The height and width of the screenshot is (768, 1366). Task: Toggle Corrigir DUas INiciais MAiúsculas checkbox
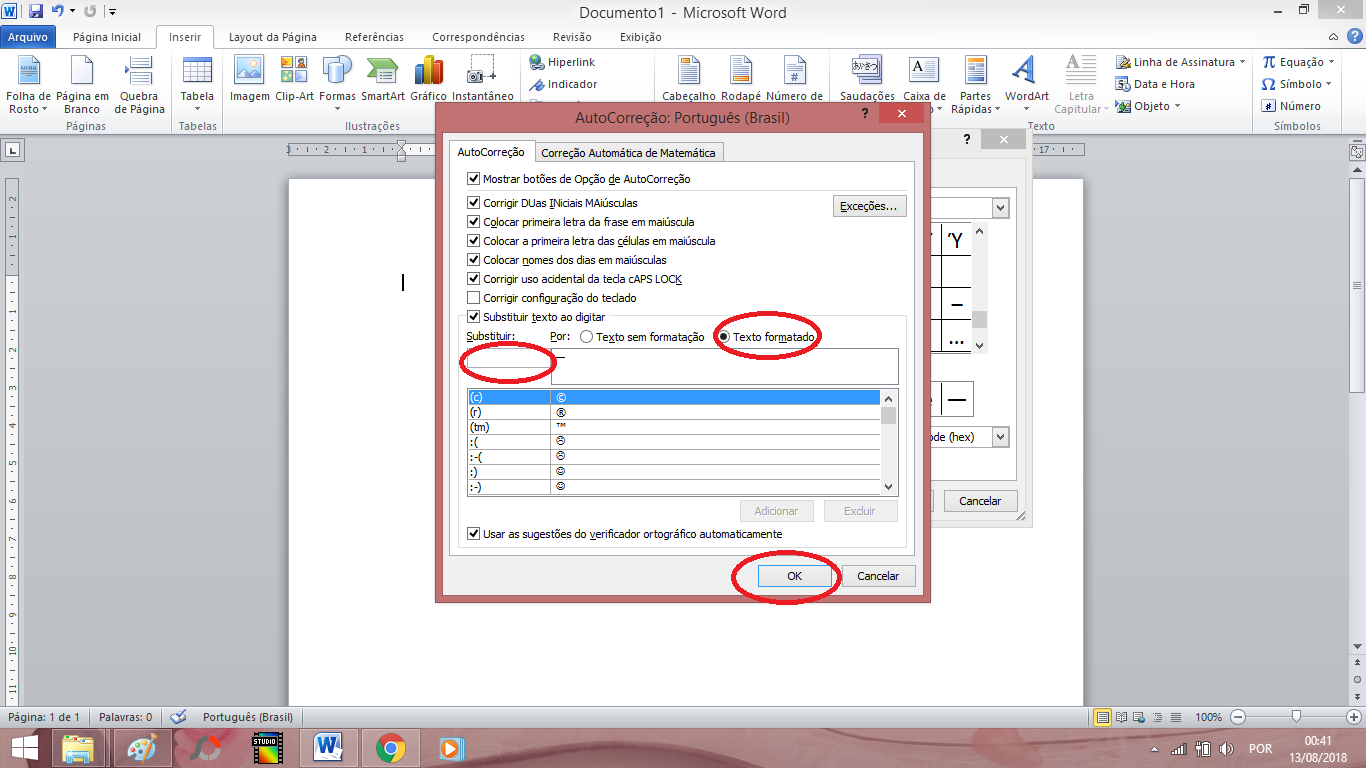click(x=474, y=203)
